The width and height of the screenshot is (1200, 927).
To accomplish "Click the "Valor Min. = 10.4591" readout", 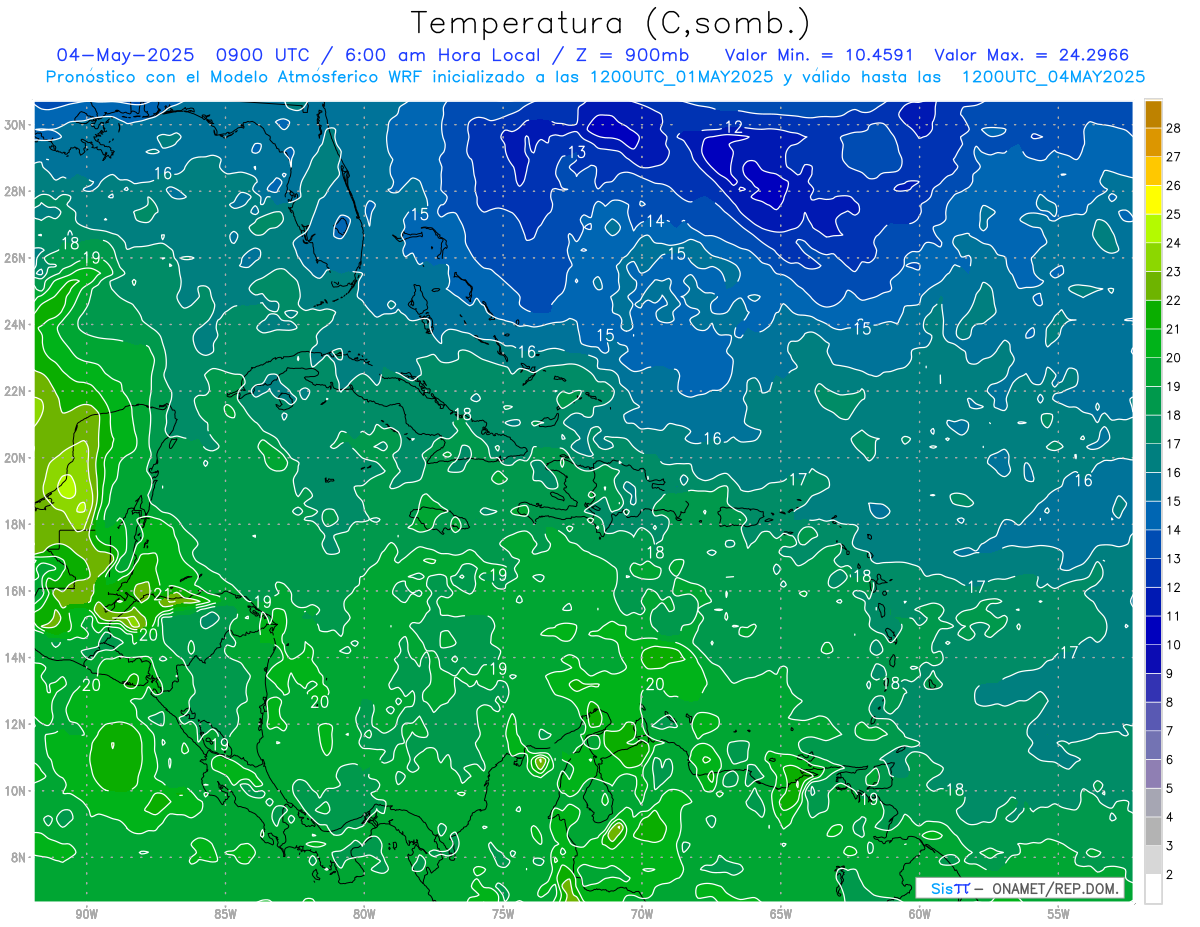I will (821, 55).
